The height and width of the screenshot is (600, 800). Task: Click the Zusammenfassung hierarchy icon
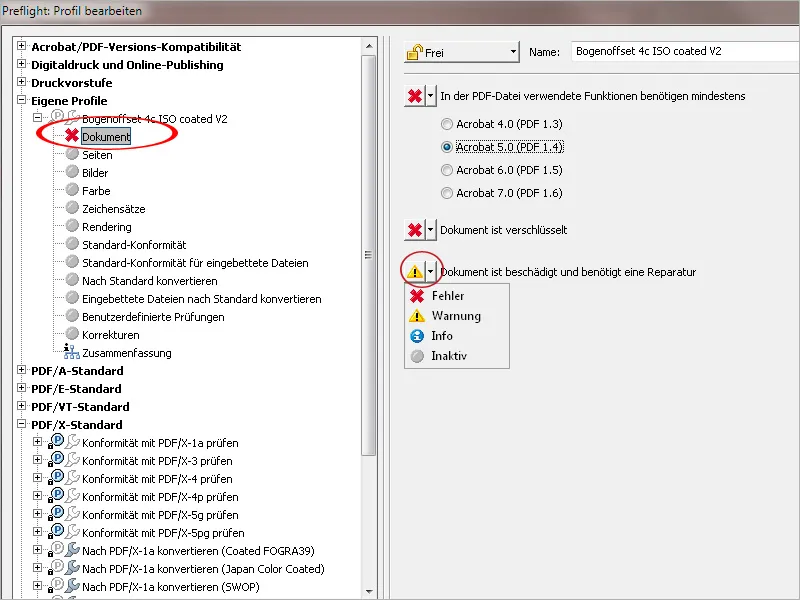[x=71, y=352]
